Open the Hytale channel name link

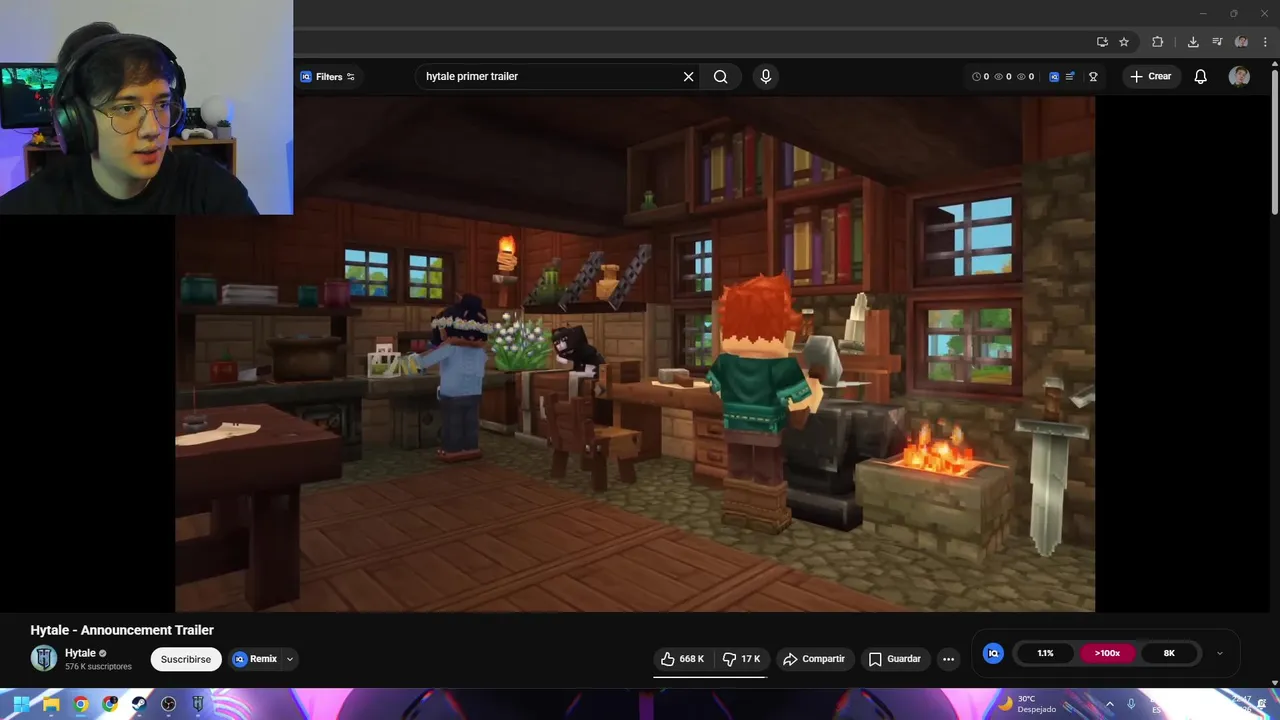coord(80,653)
